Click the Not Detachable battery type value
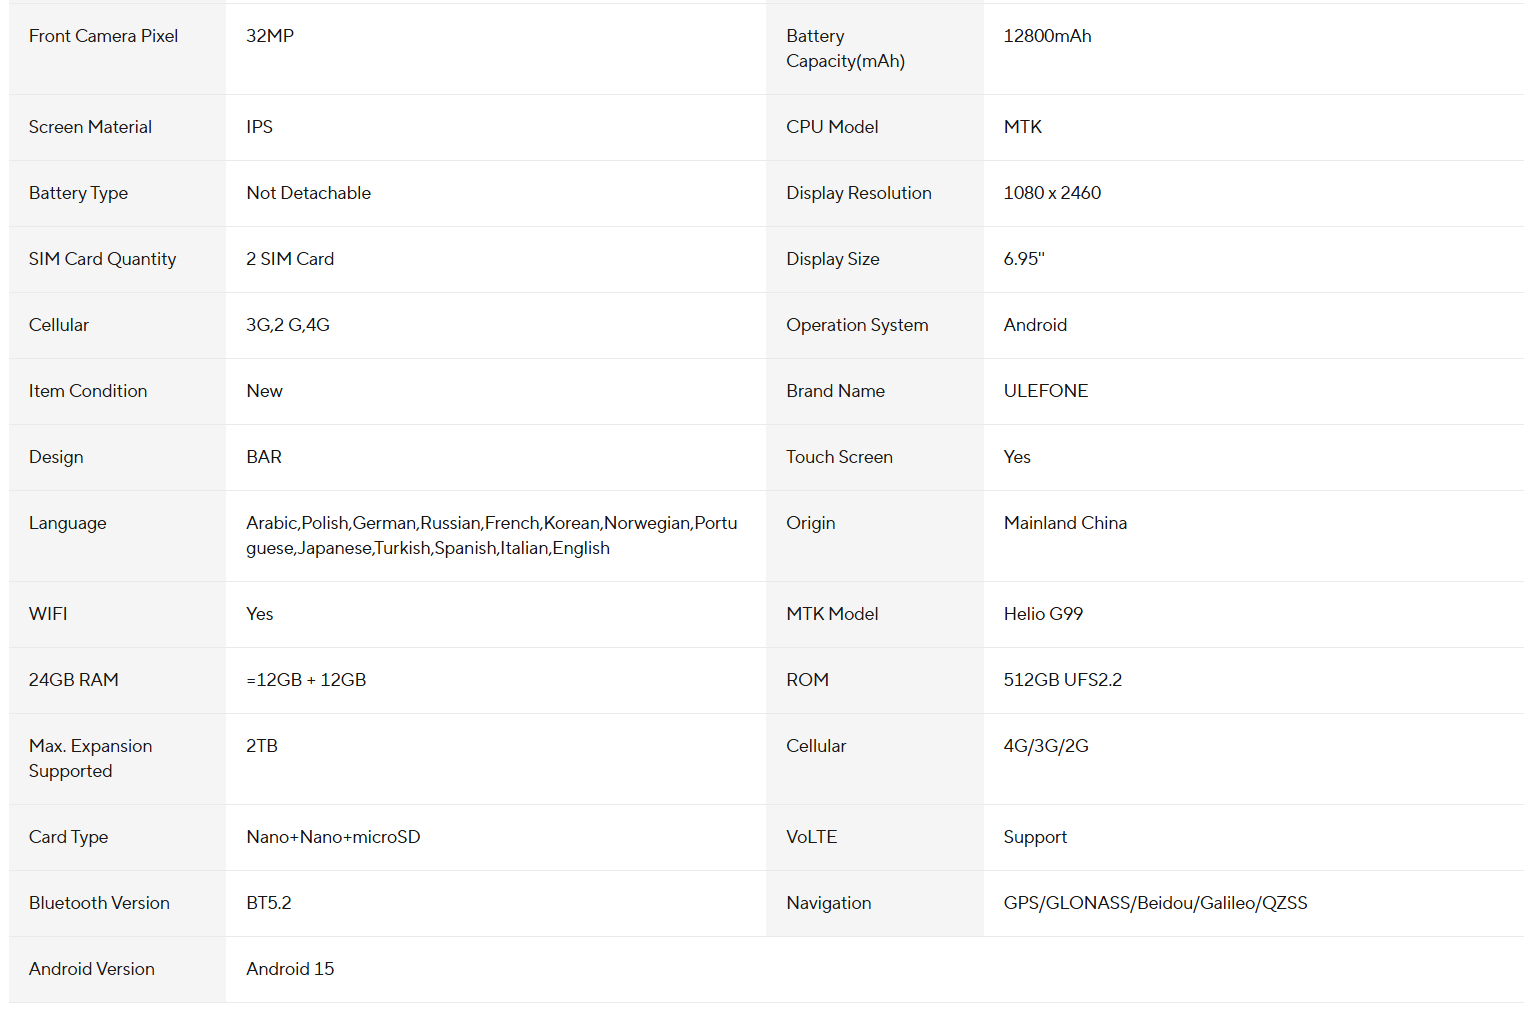This screenshot has height=1014, width=1533. pos(308,193)
